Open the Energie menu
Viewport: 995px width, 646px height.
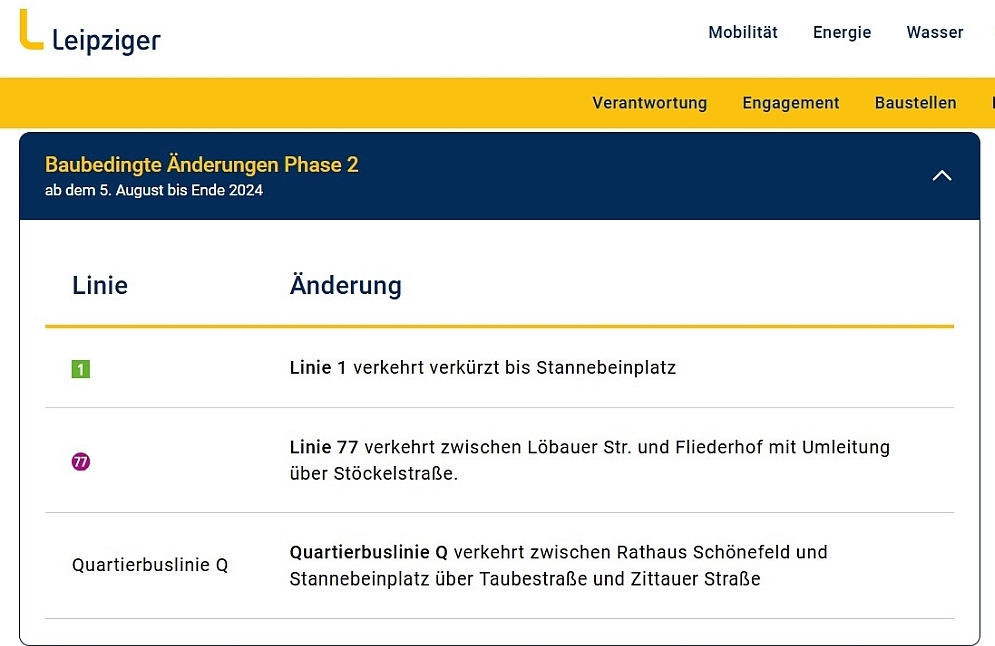tap(842, 32)
